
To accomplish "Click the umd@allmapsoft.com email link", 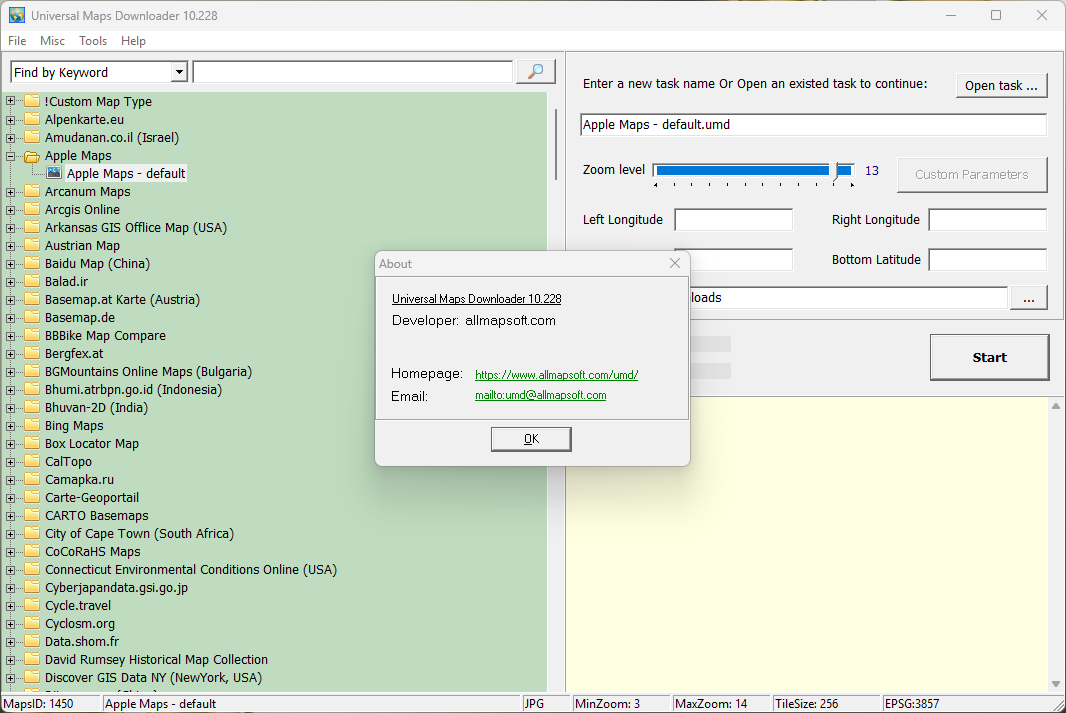I will coord(540,395).
